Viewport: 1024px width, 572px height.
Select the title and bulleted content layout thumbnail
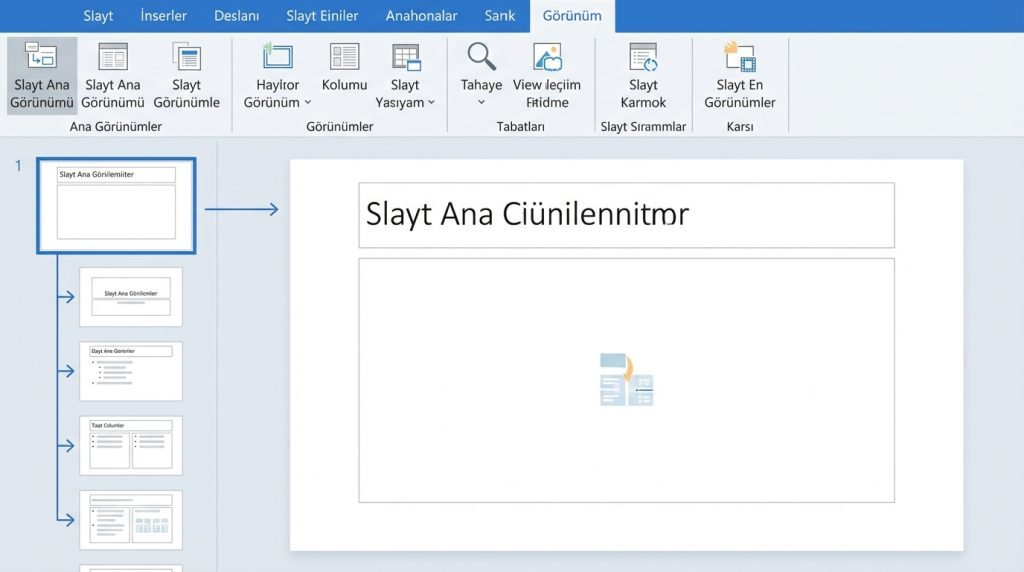tap(131, 372)
